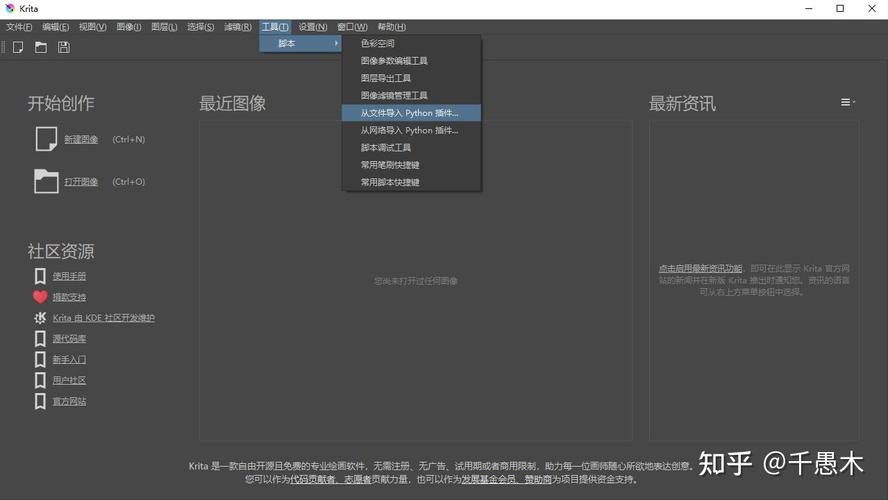This screenshot has height=500, width=888.
Task: Click the new document toolbar icon
Action: pyautogui.click(x=18, y=48)
